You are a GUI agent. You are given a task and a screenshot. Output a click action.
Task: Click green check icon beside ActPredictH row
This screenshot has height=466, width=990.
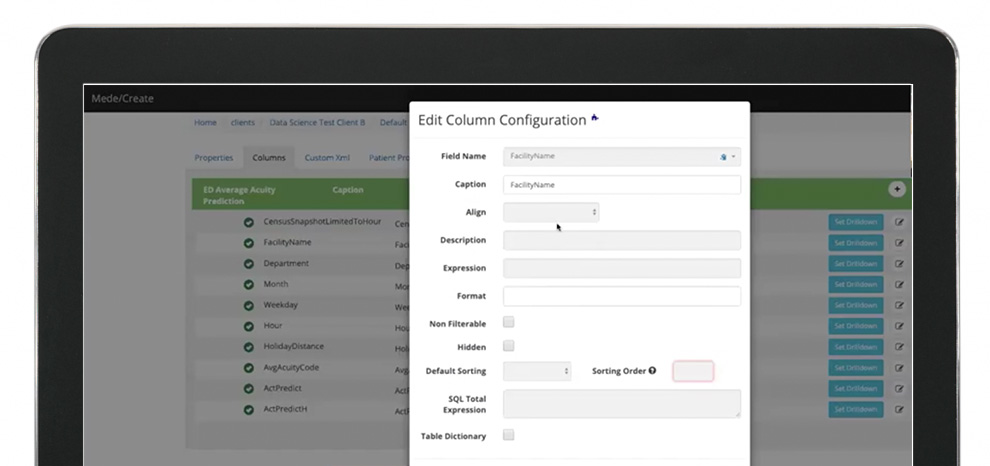click(249, 410)
